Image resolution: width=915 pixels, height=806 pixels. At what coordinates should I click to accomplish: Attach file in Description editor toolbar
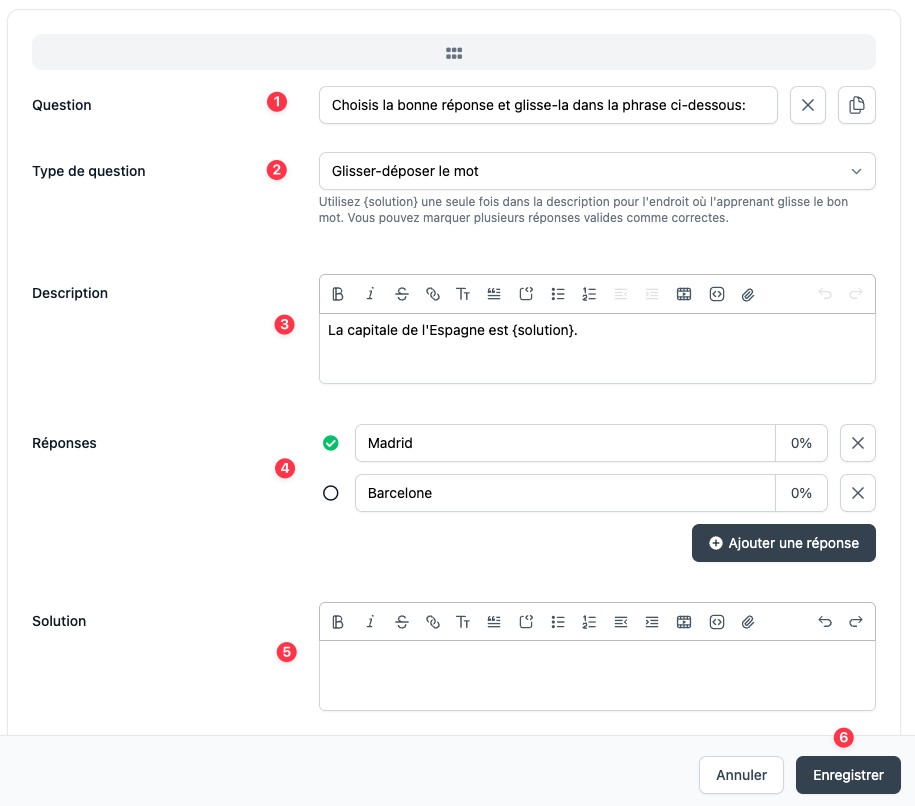tap(748, 294)
